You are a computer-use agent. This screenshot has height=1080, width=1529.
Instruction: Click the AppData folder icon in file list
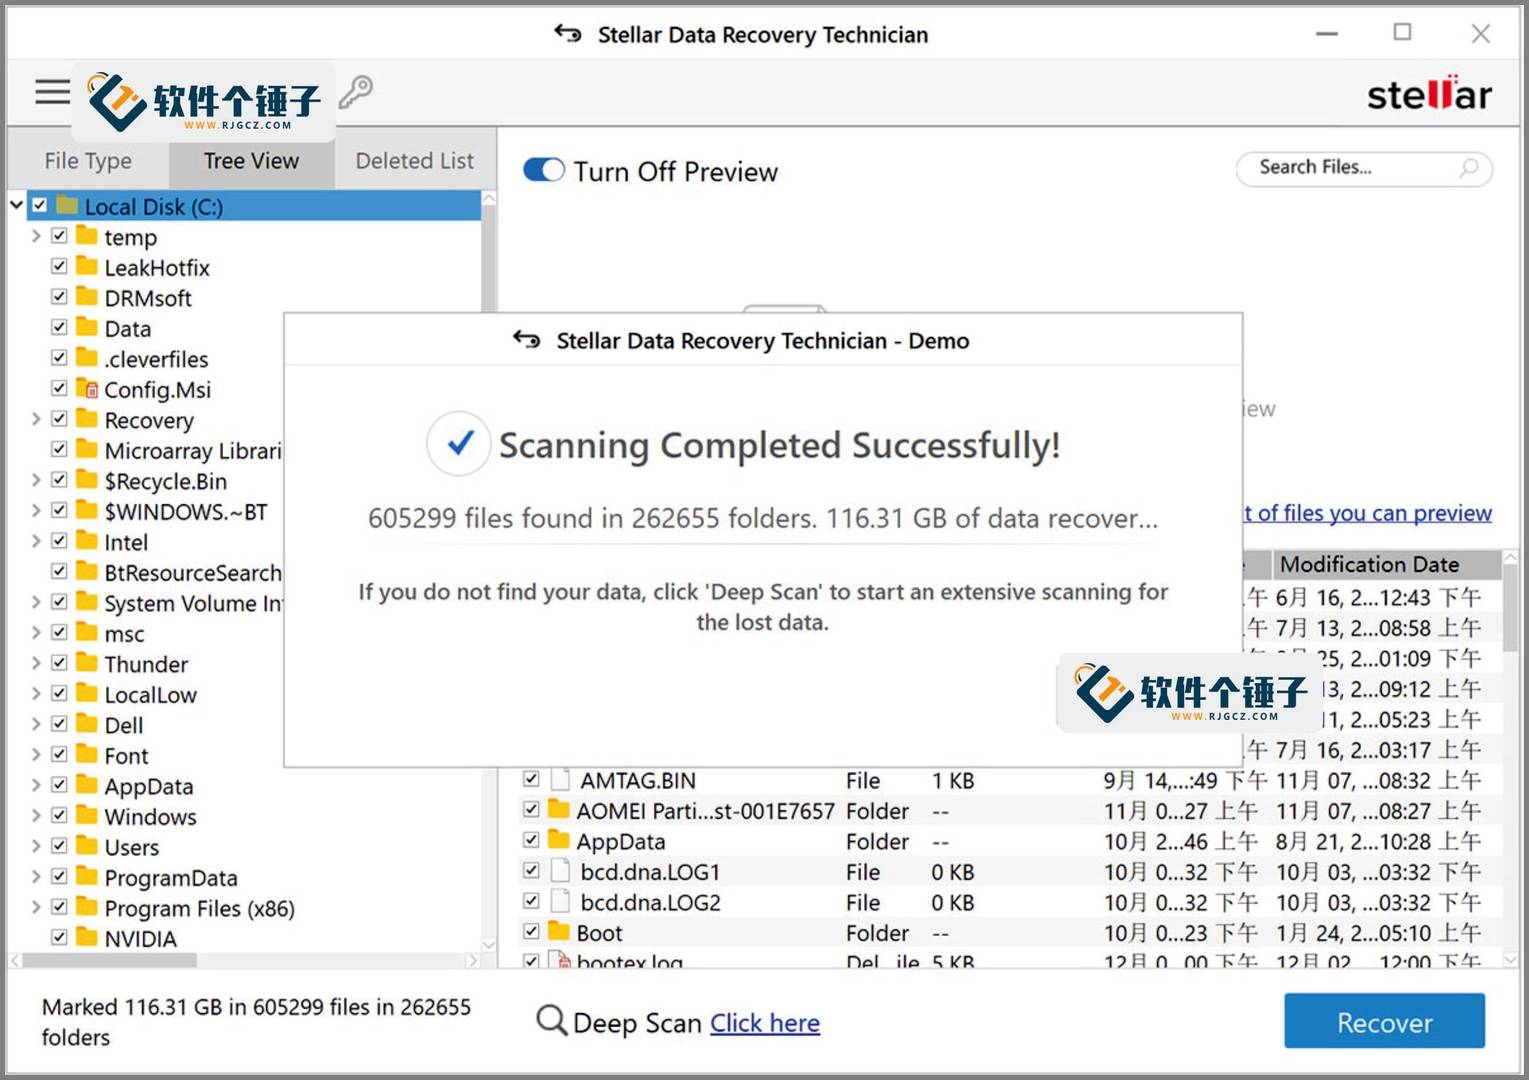pos(559,840)
